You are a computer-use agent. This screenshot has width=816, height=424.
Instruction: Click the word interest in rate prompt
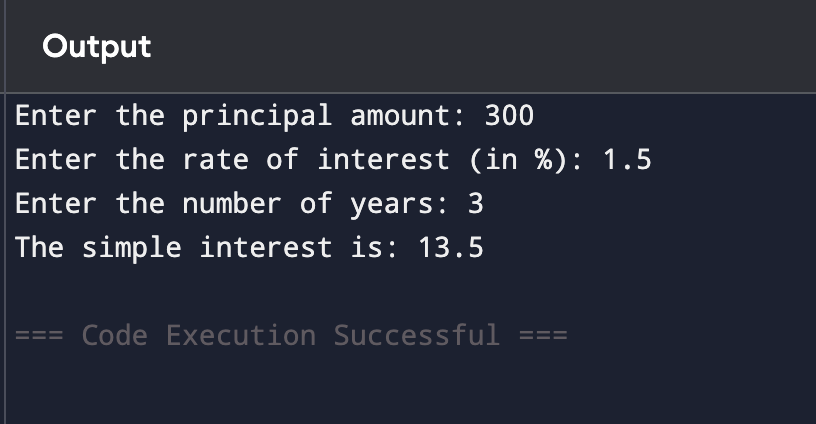384,159
